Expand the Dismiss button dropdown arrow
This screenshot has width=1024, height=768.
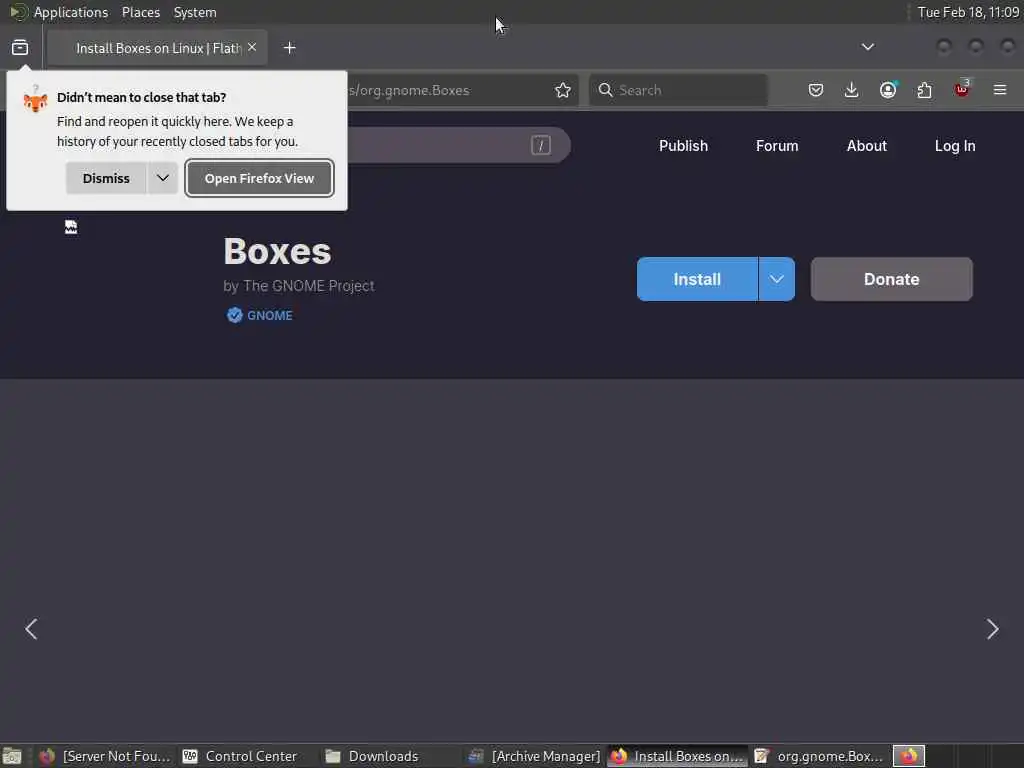coord(163,178)
